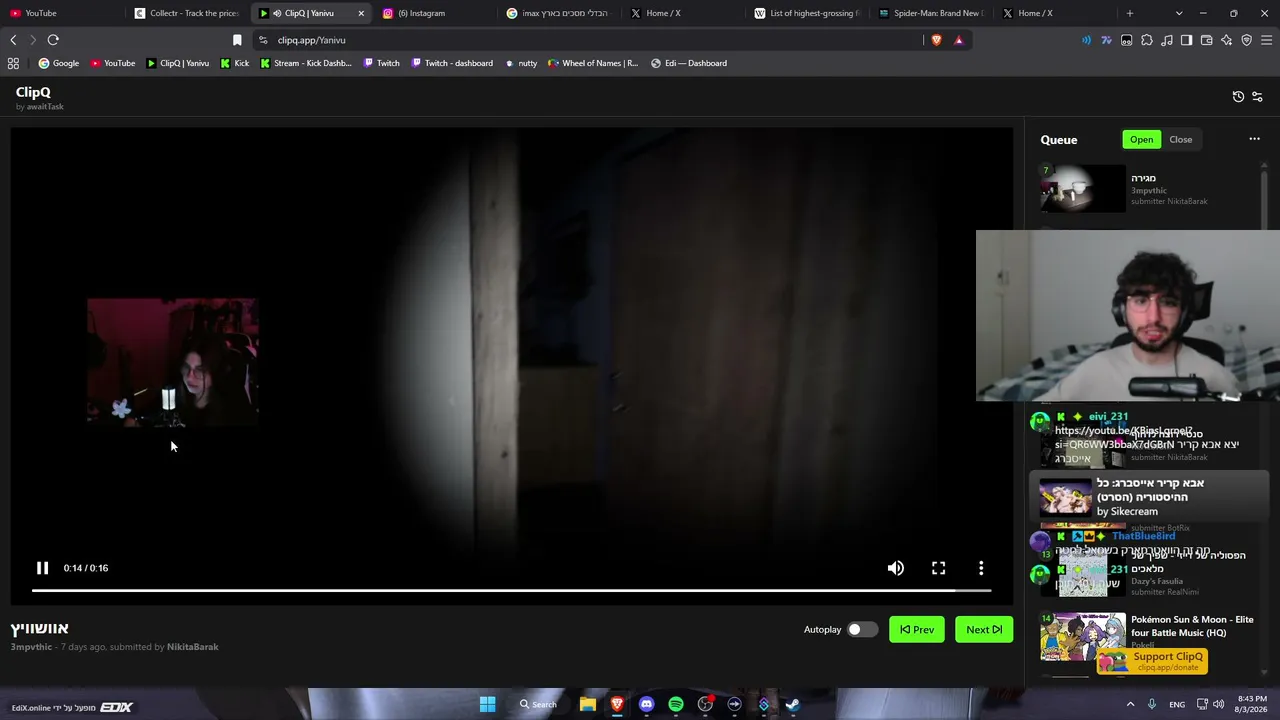Go back in browser history
1280x720 pixels.
click(13, 40)
